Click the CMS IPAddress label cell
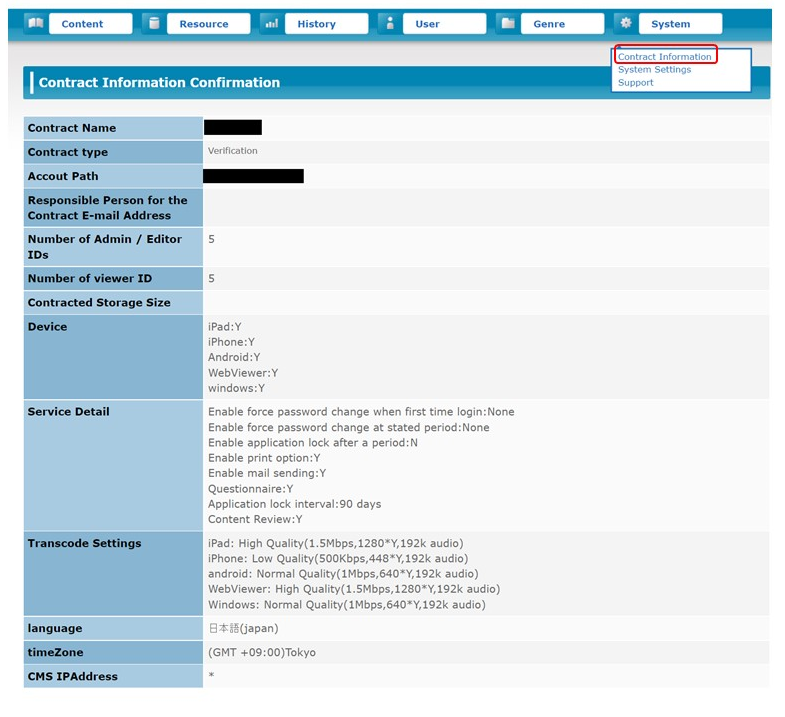 pyautogui.click(x=113, y=676)
